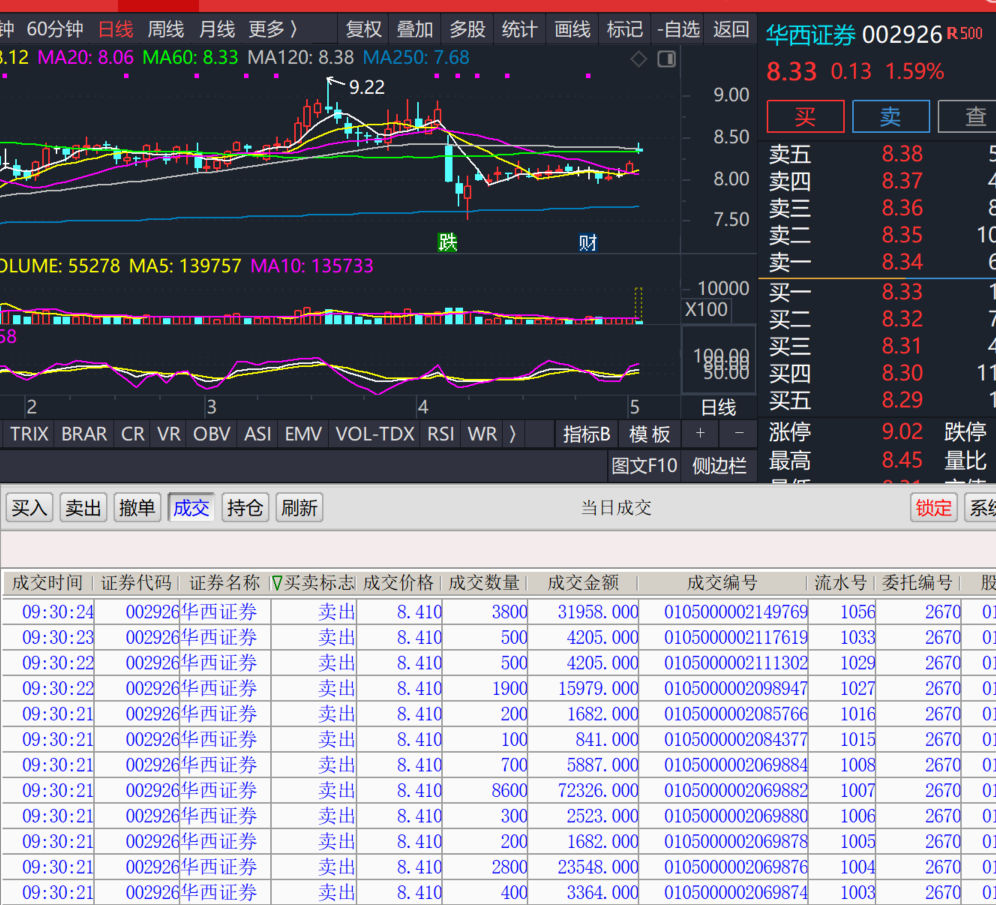Open the 更多 periods dropdown
996x905 pixels.
(x=273, y=29)
